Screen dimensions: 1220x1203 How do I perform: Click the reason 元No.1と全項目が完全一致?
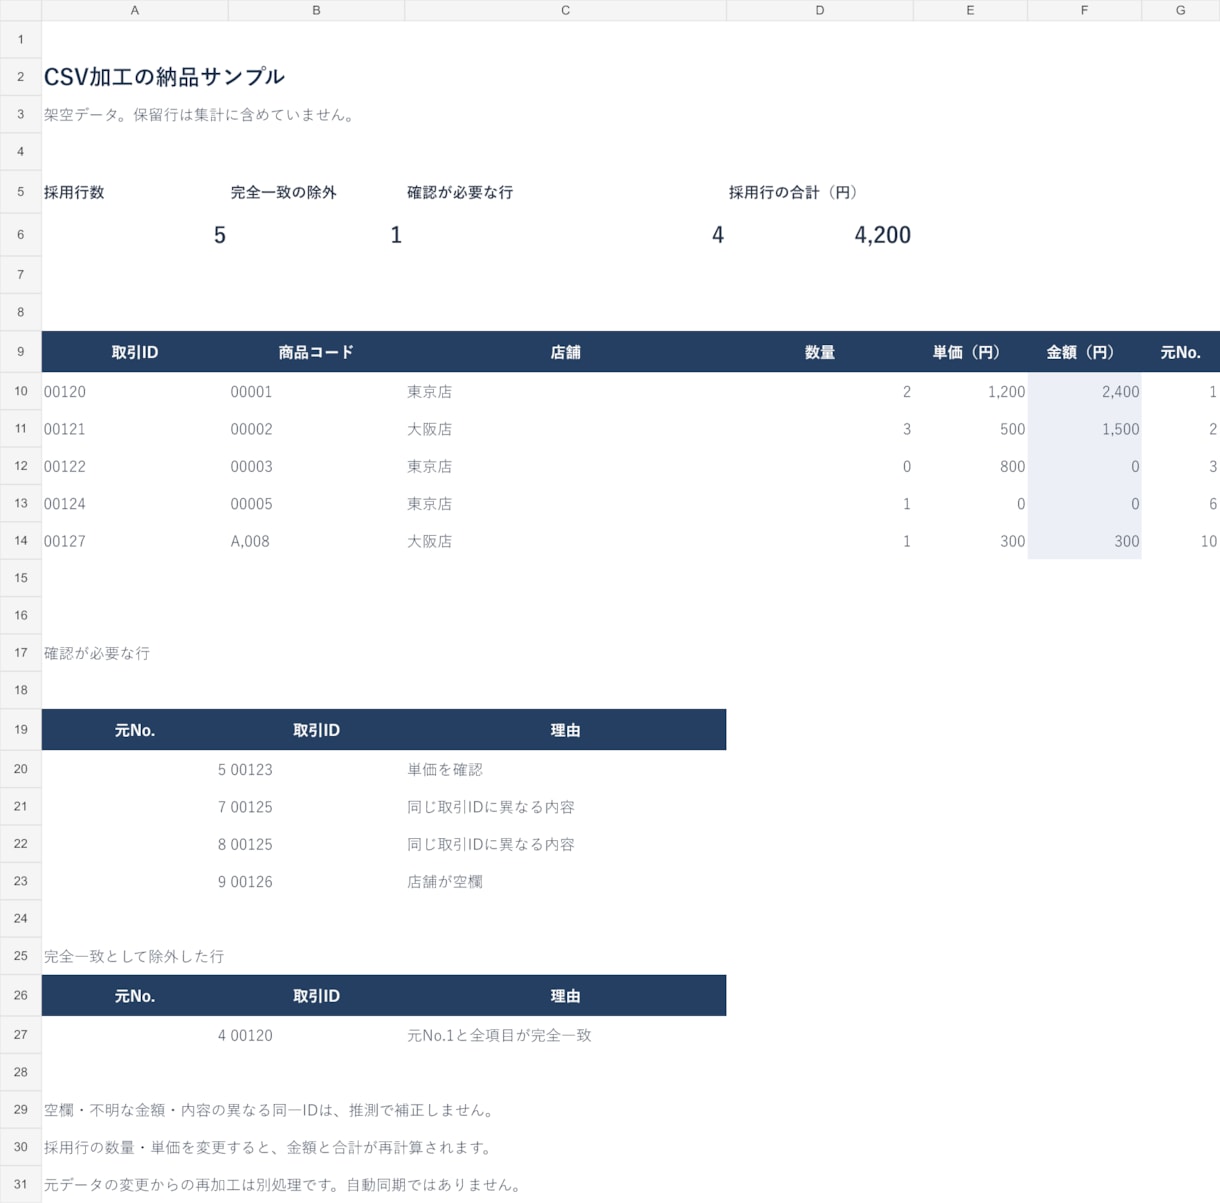499,1035
